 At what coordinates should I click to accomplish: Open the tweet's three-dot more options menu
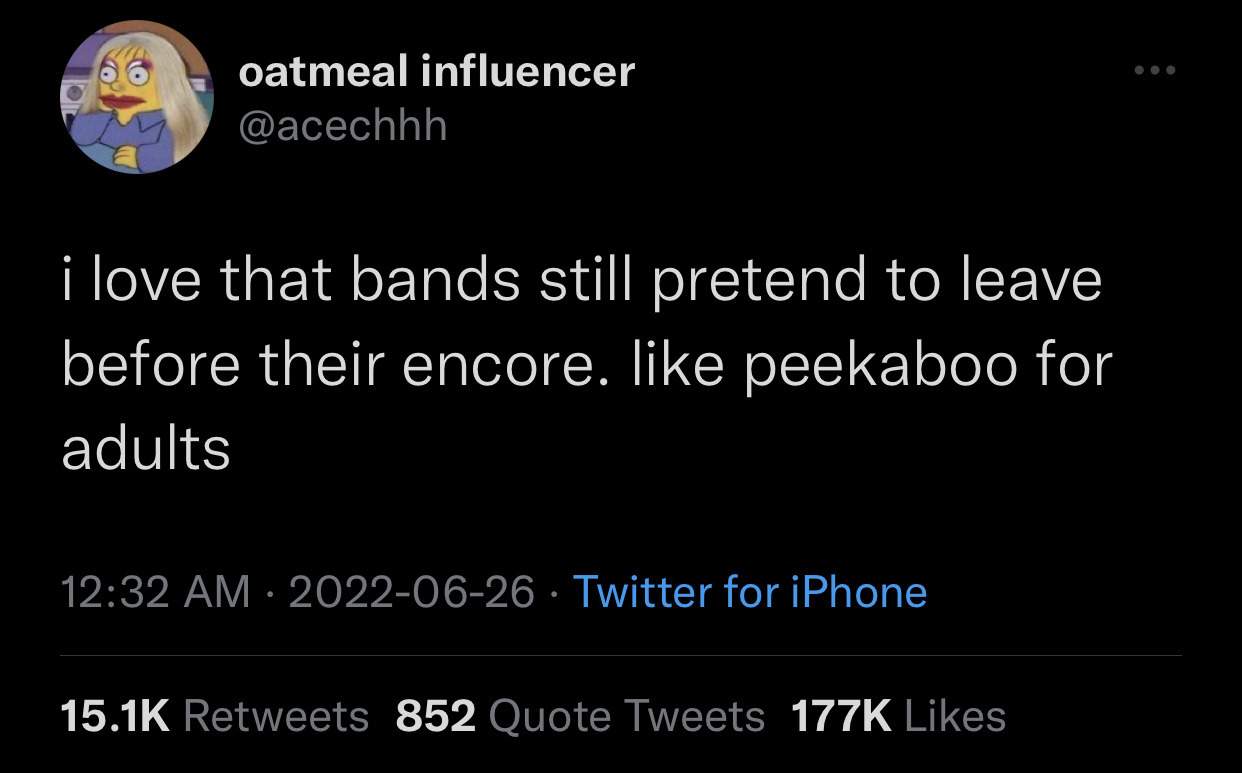(1155, 72)
